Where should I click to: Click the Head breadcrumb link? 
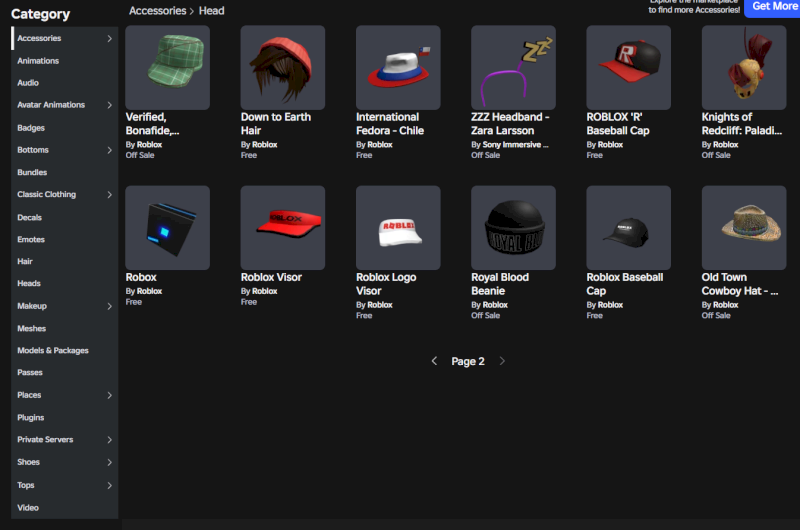pyautogui.click(x=211, y=11)
